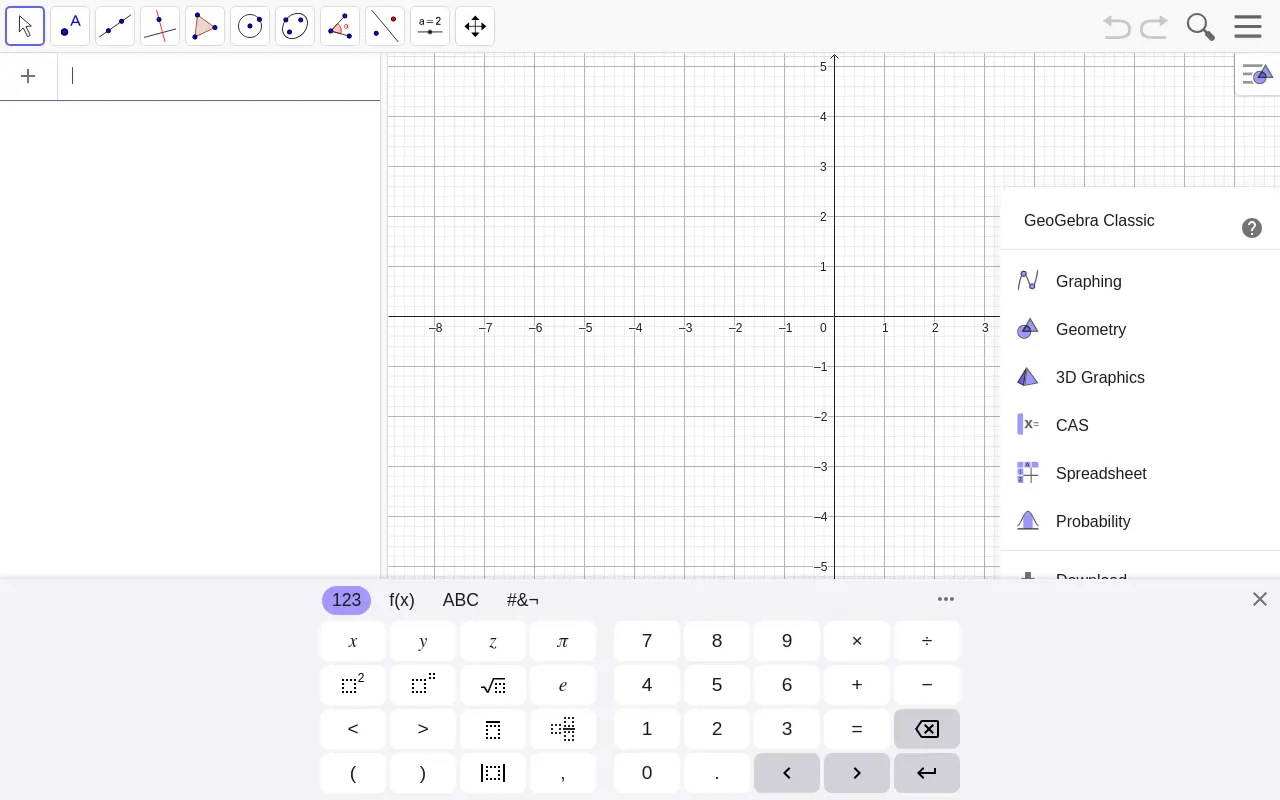
Task: Switch to Geometry perspective
Action: click(1140, 329)
